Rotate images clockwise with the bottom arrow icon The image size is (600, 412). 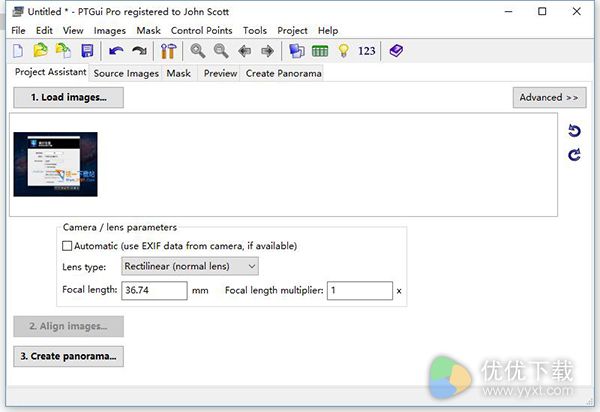point(574,155)
